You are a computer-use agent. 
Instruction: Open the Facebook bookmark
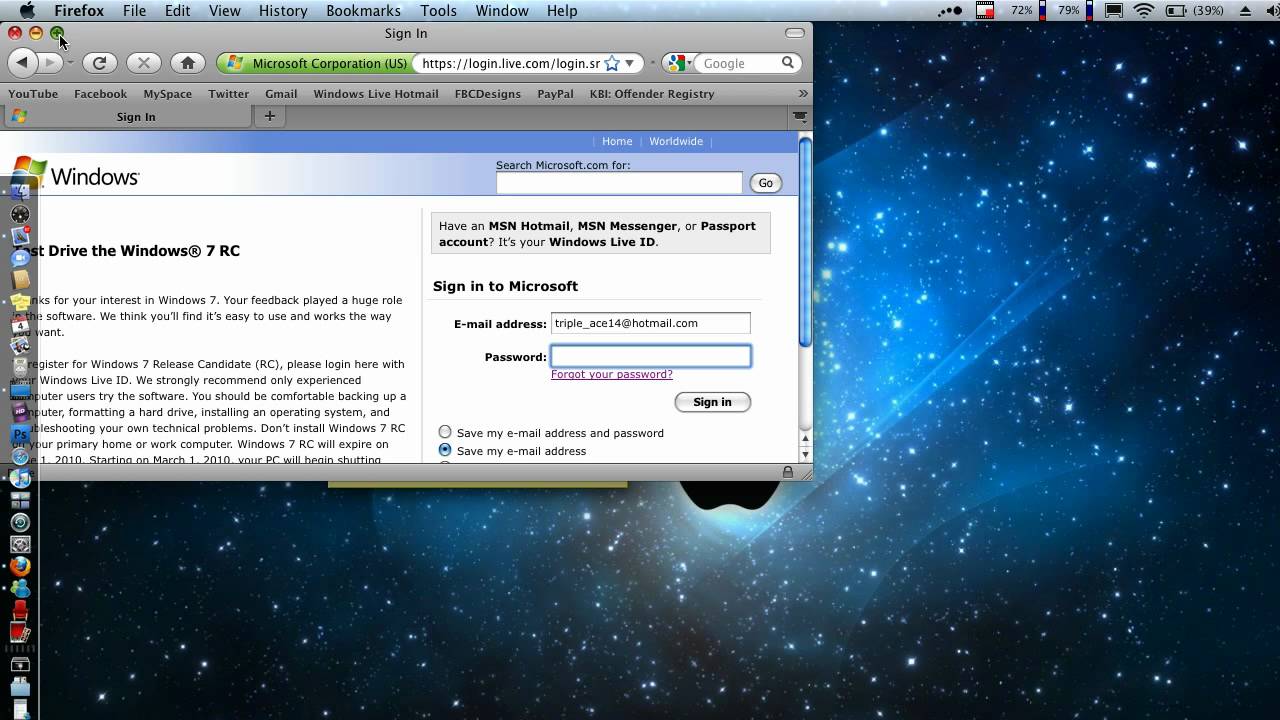click(100, 93)
